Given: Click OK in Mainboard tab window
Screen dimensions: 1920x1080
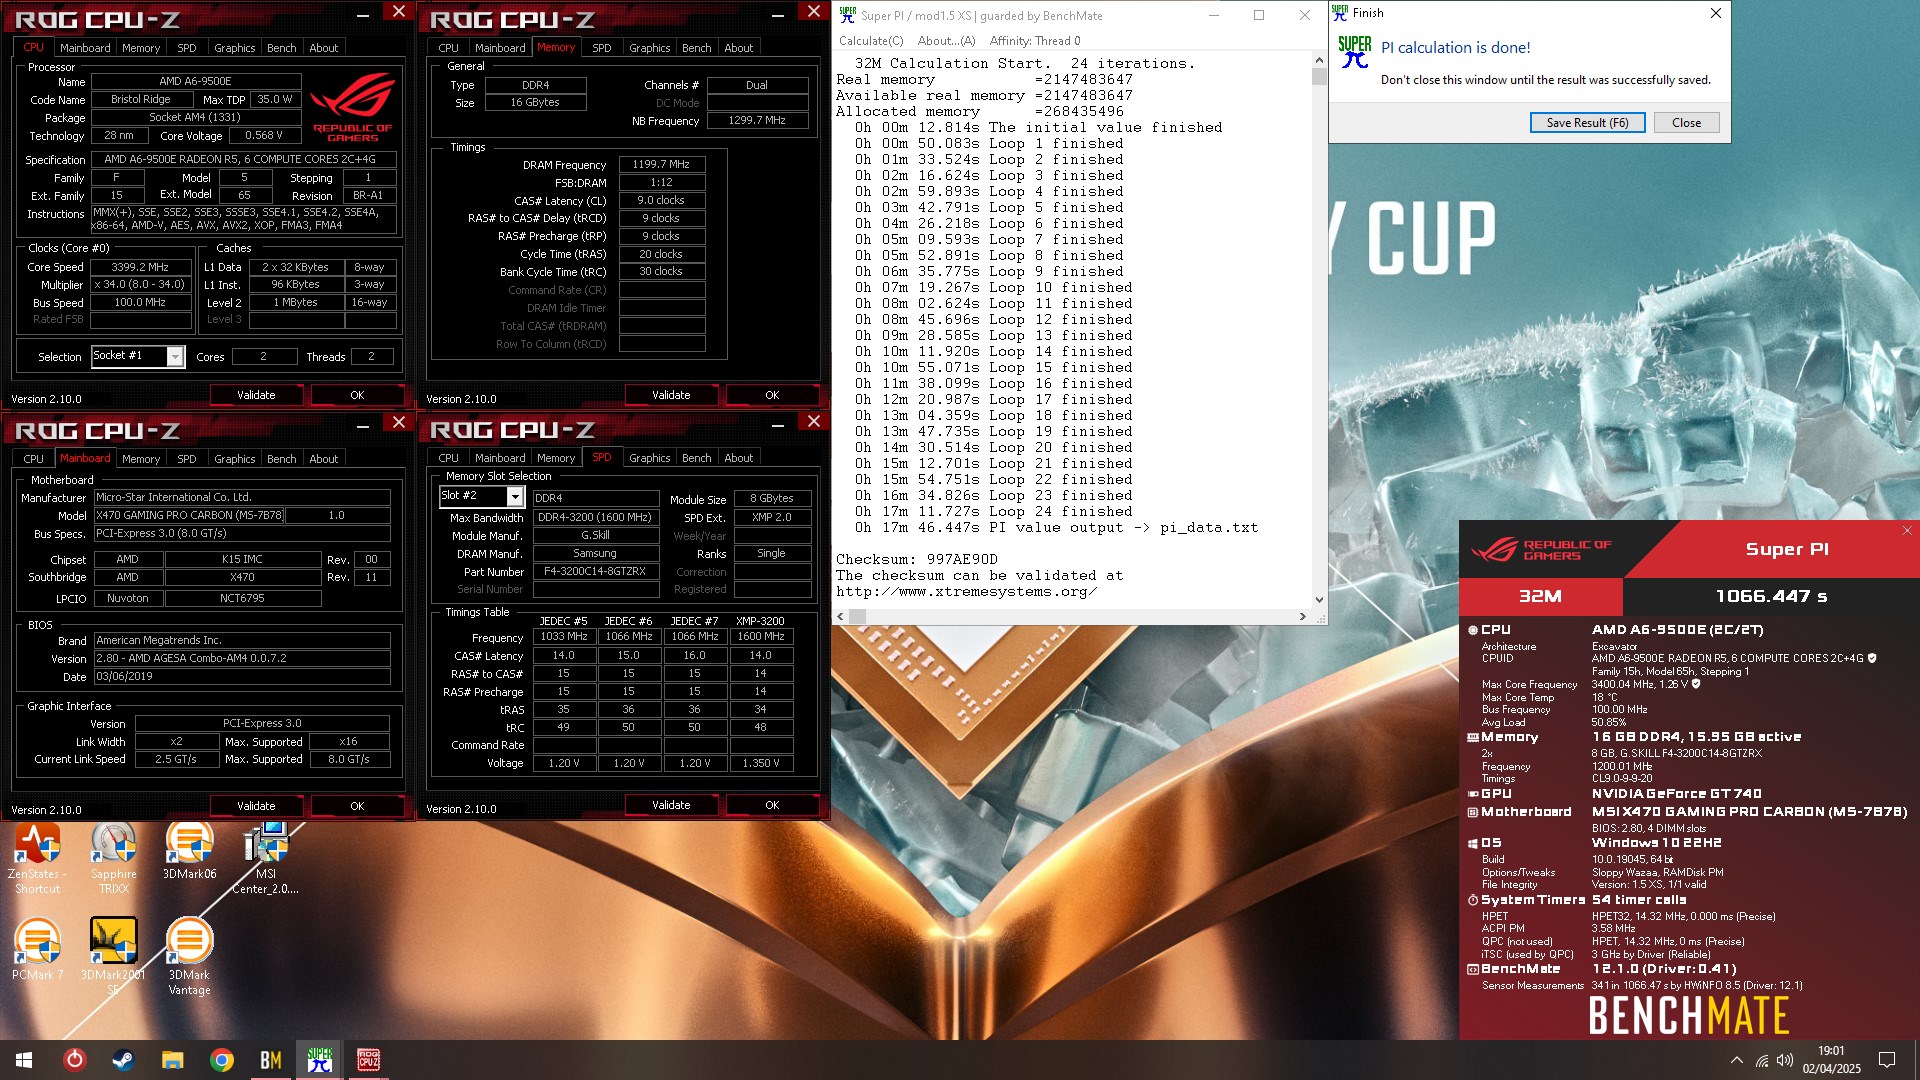Looking at the screenshot, I should point(357,806).
